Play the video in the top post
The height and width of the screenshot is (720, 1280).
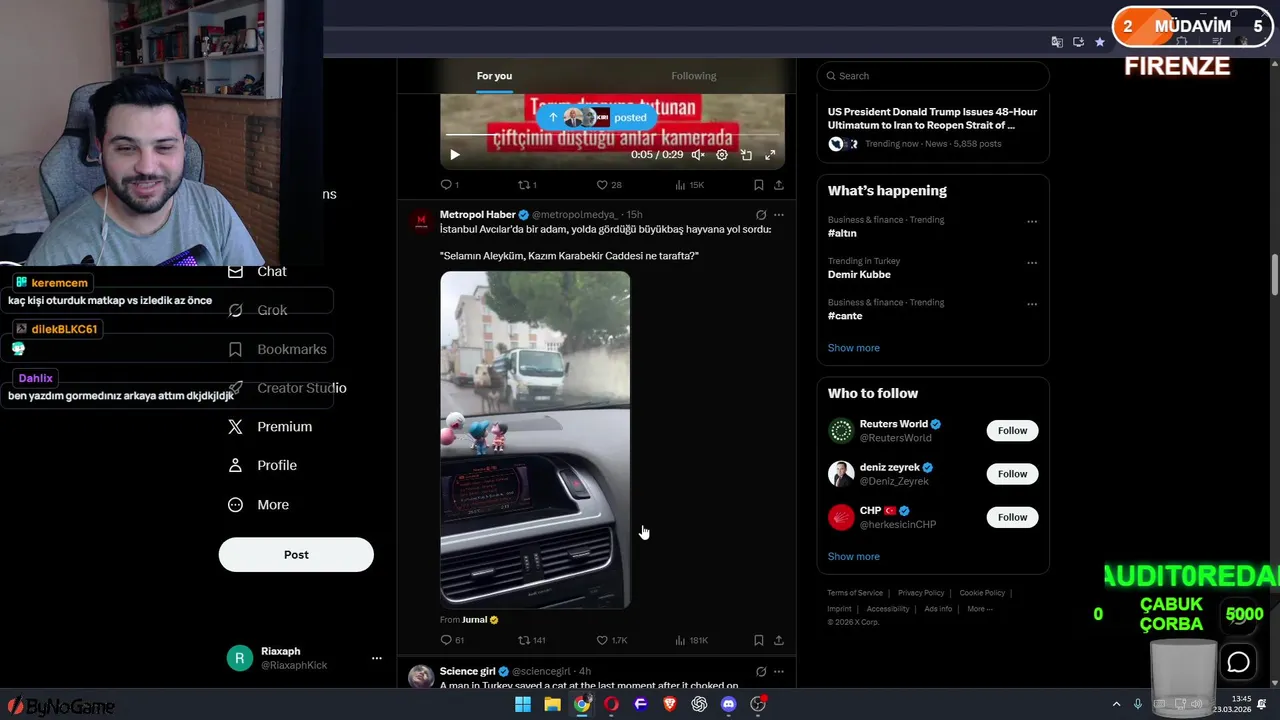tap(455, 155)
